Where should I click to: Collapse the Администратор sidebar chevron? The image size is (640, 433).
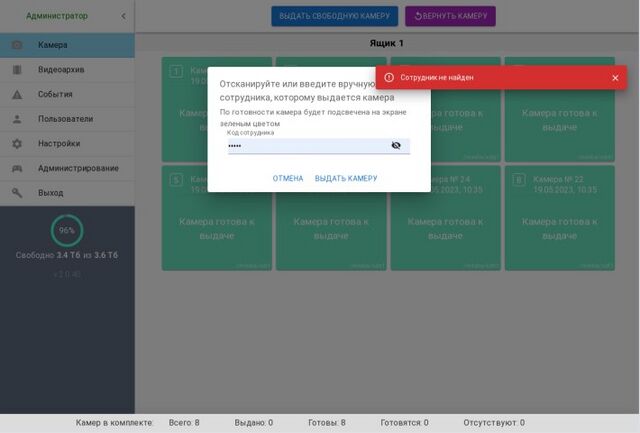[123, 16]
